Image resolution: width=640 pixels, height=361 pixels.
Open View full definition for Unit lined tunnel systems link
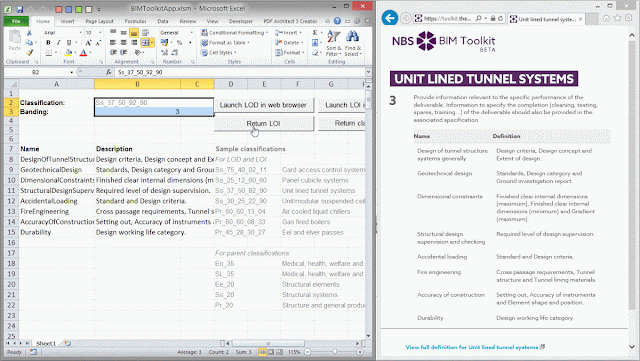click(472, 347)
